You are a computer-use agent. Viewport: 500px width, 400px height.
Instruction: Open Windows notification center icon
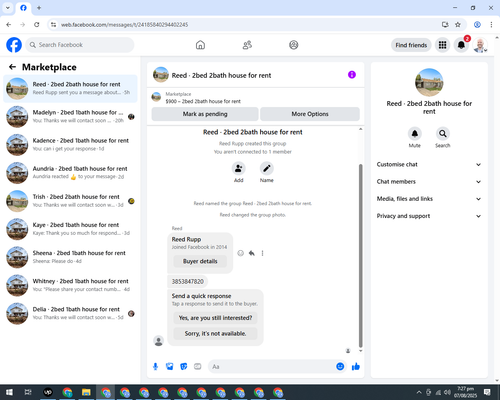[487, 392]
